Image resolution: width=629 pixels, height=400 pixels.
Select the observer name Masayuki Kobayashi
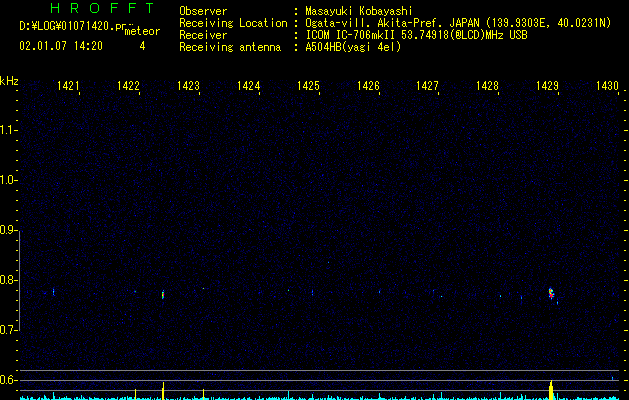click(x=359, y=11)
